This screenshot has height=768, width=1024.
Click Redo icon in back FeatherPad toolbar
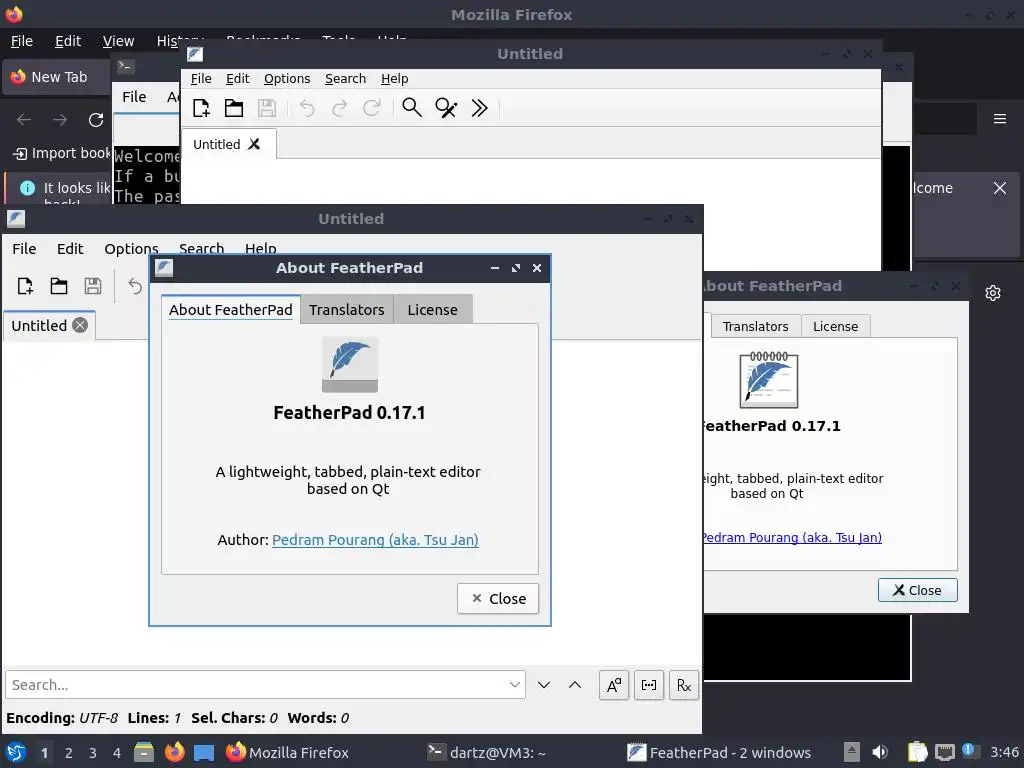click(x=340, y=108)
